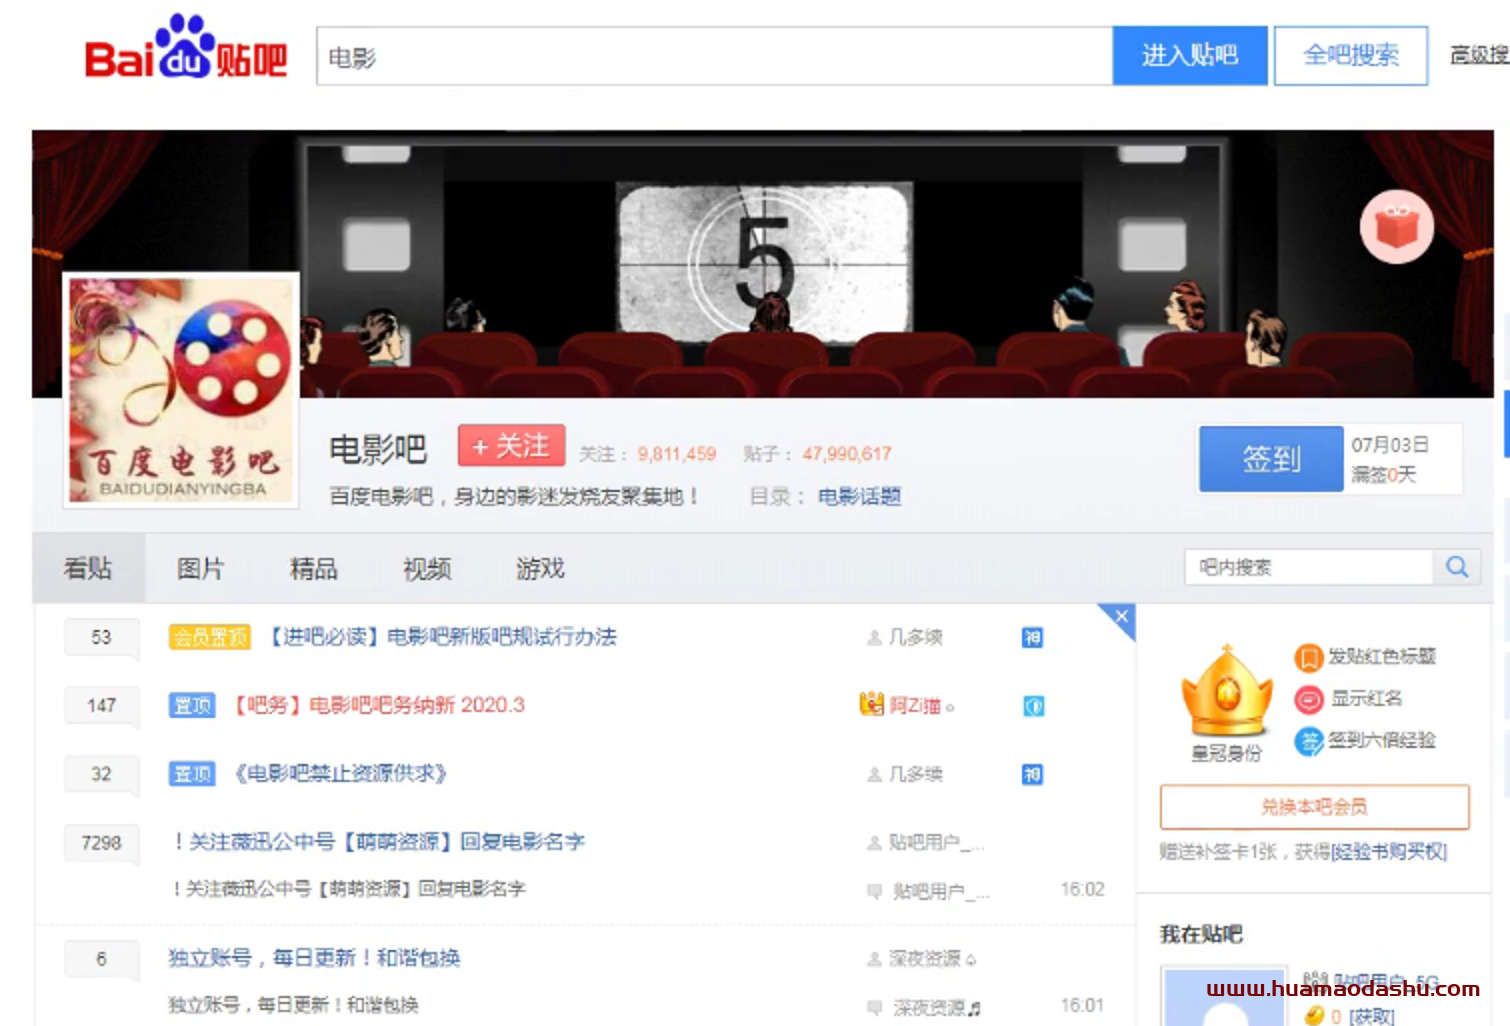Open last replier 贴吧用户_ at 16:02
The height and width of the screenshot is (1026, 1510).
click(x=940, y=890)
